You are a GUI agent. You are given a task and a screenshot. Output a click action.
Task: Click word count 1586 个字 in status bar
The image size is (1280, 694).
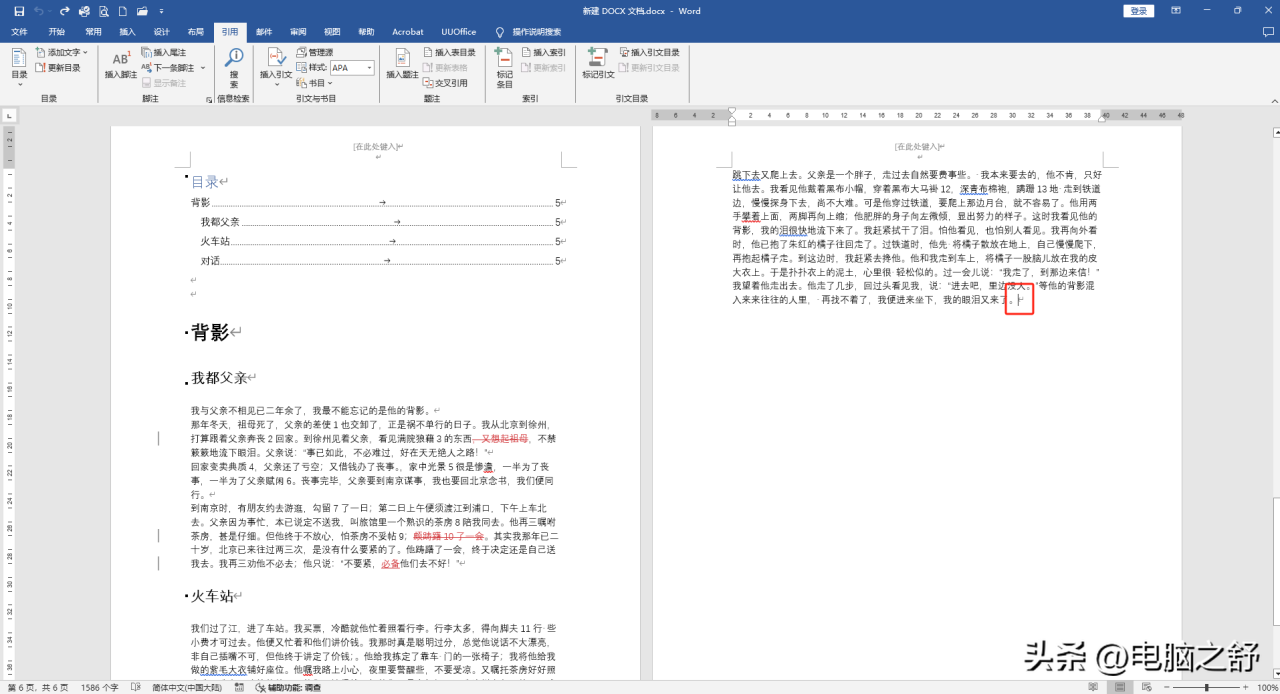point(99,687)
